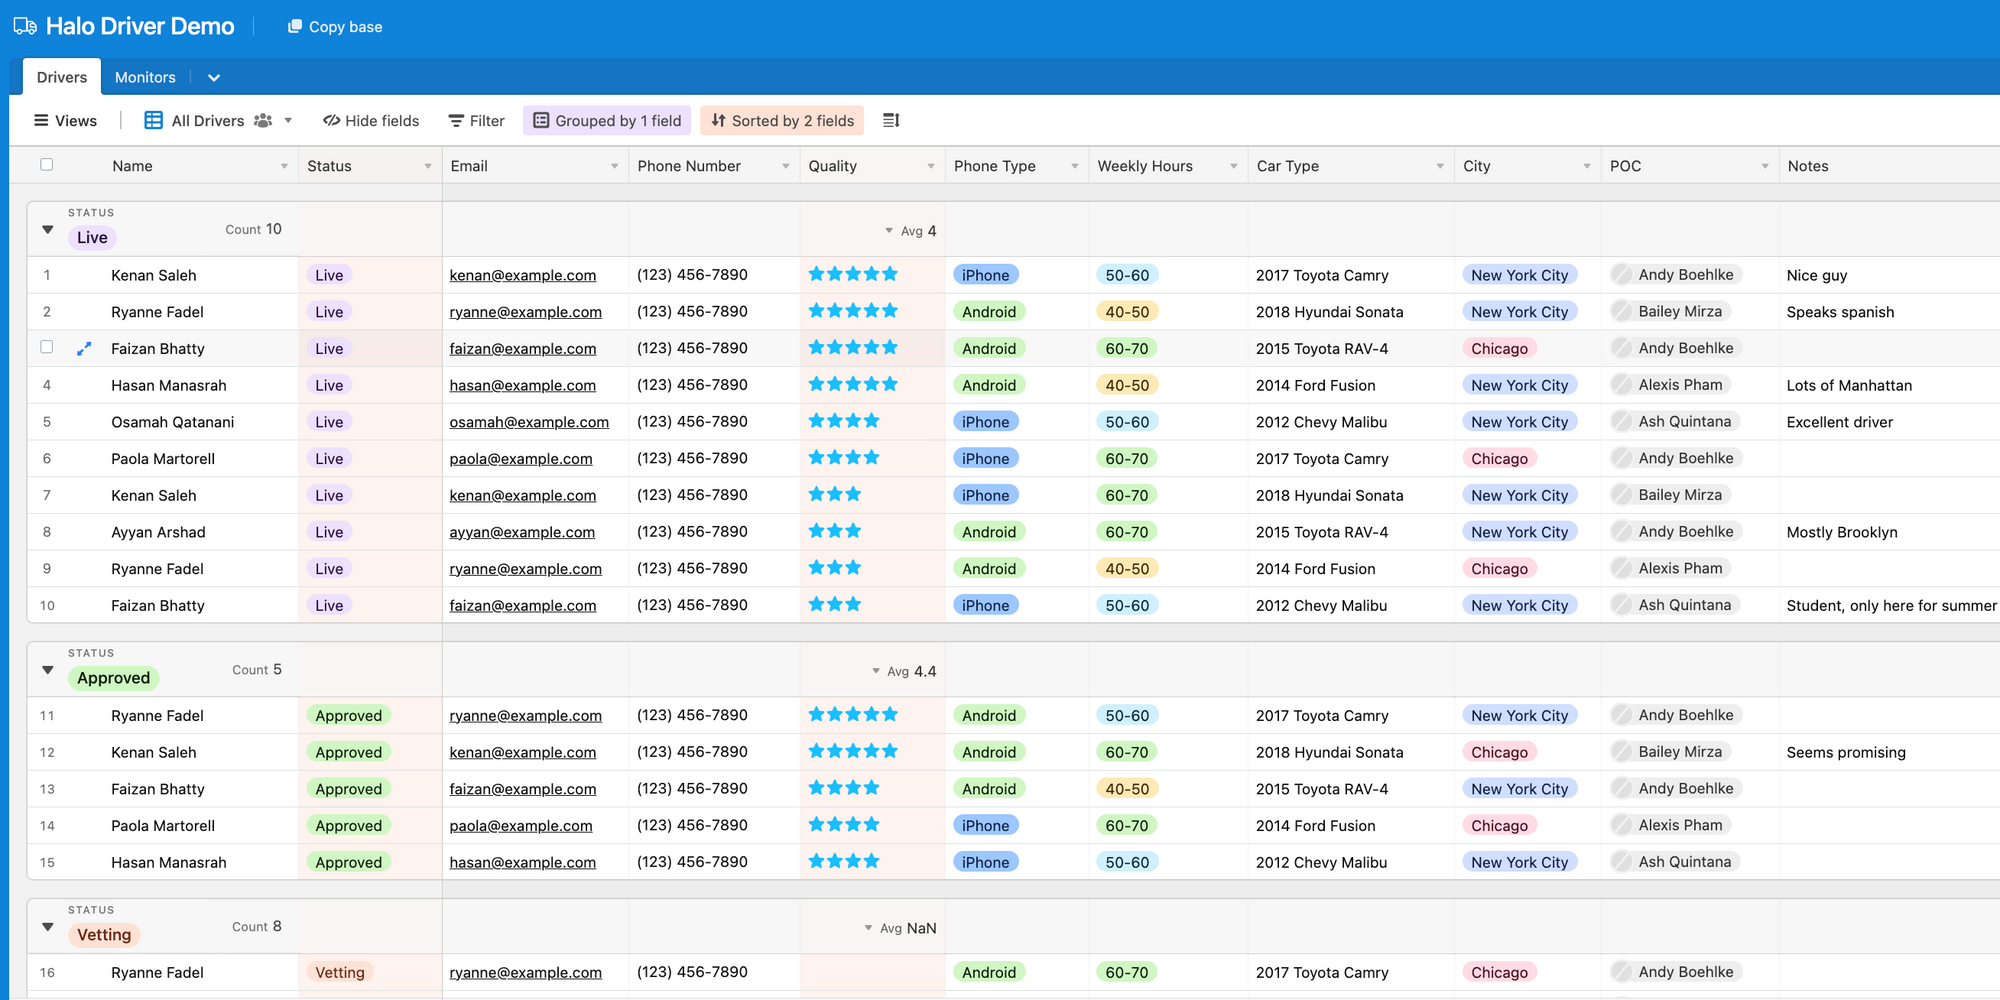Select the checkbox on Faizan Bhatty's row

(x=46, y=348)
